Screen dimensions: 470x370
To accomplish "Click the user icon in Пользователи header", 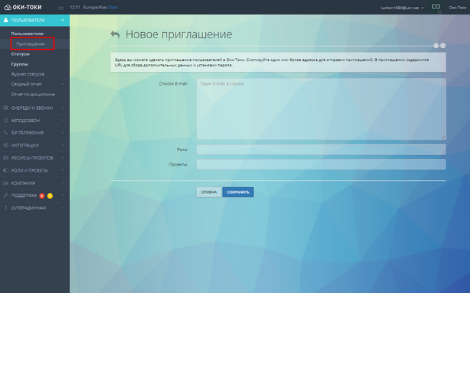I will [6, 20].
